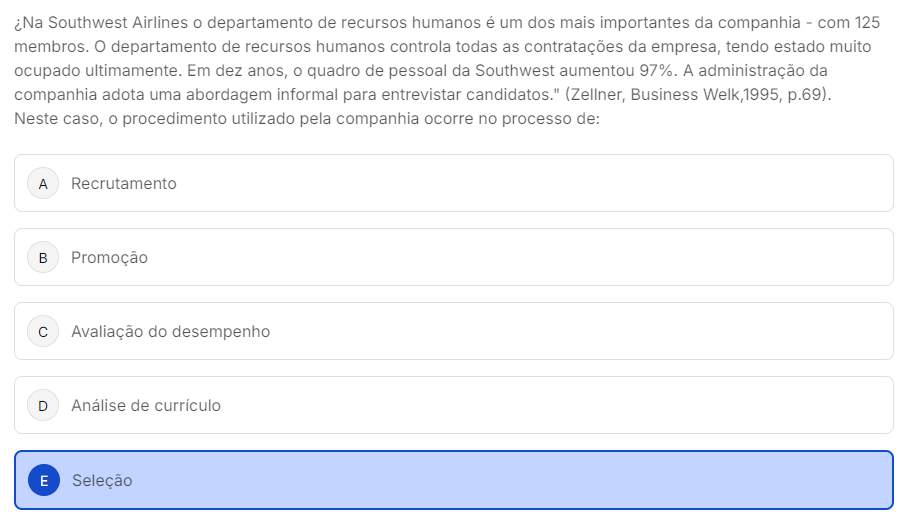The width and height of the screenshot is (908, 522).
Task: Select the Recrutamento answer text
Action: pyautogui.click(x=124, y=184)
